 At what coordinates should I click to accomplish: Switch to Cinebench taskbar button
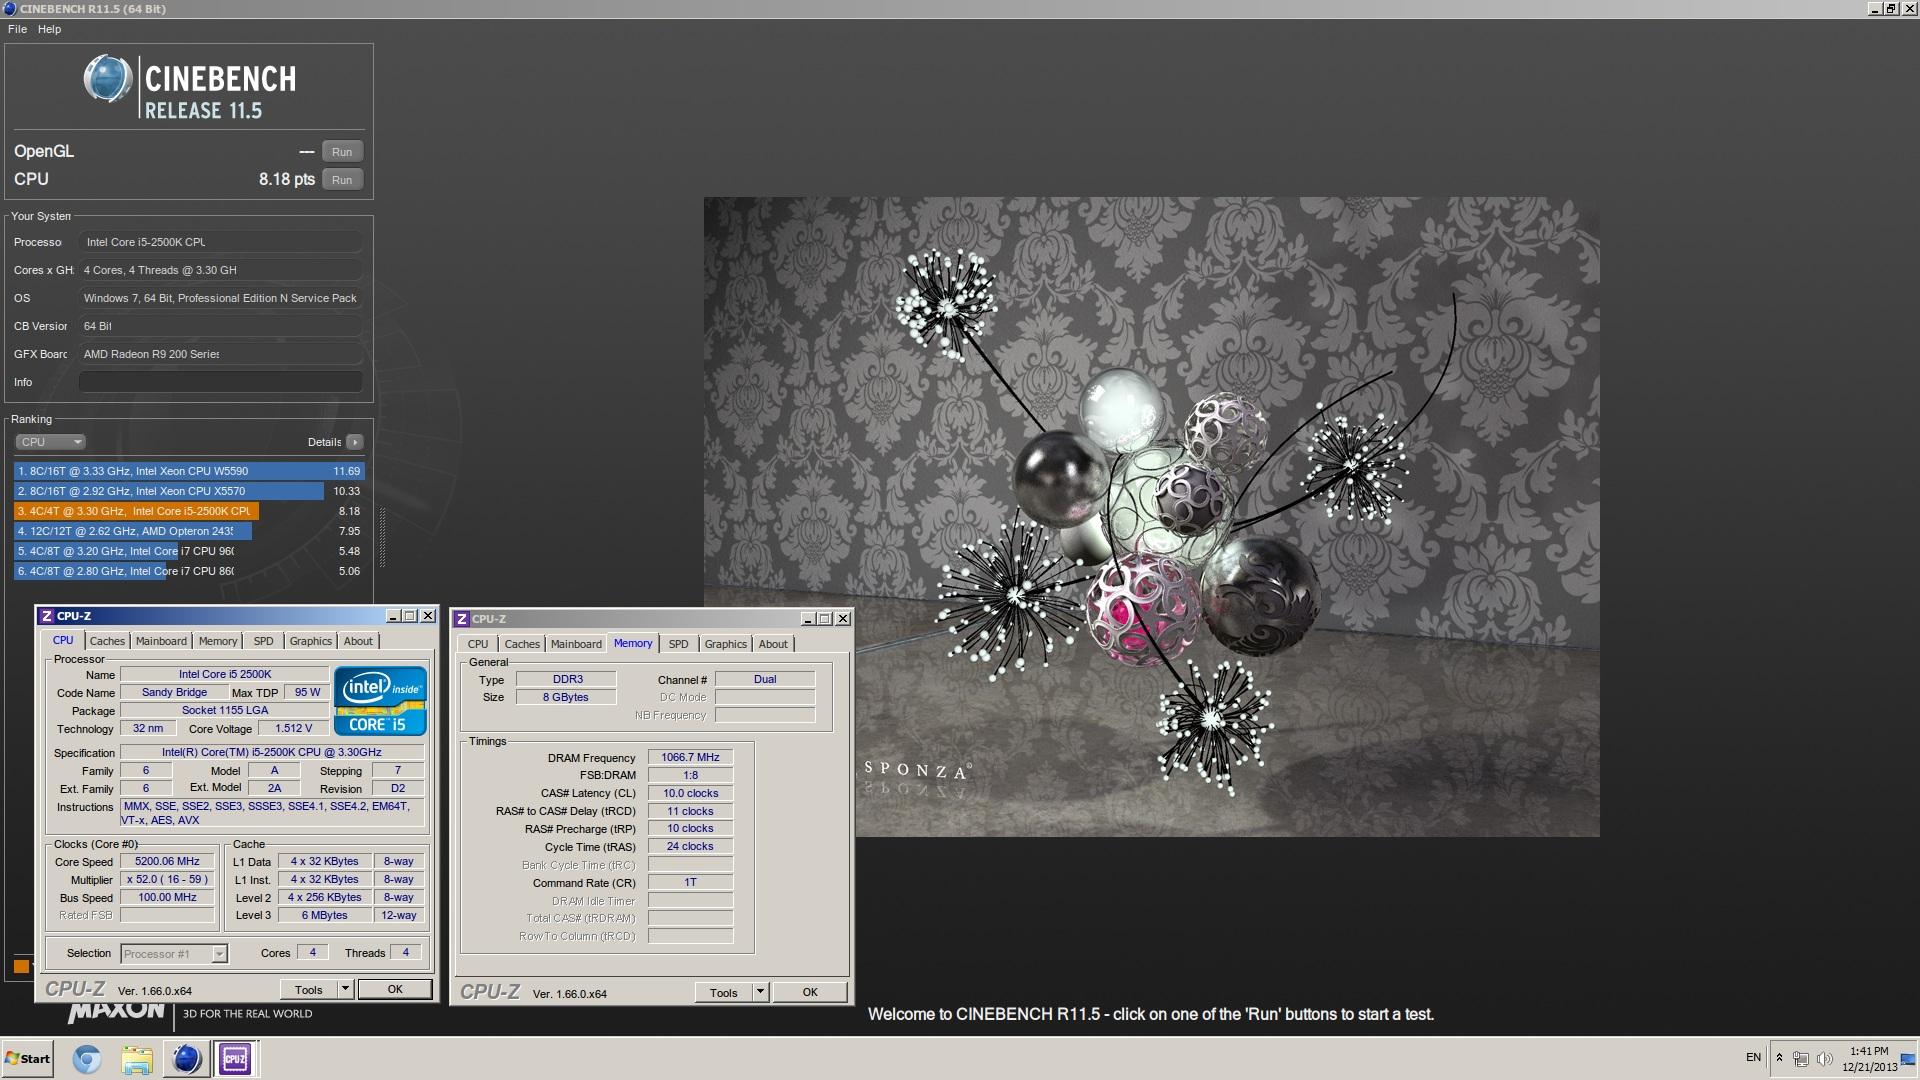click(x=186, y=1059)
